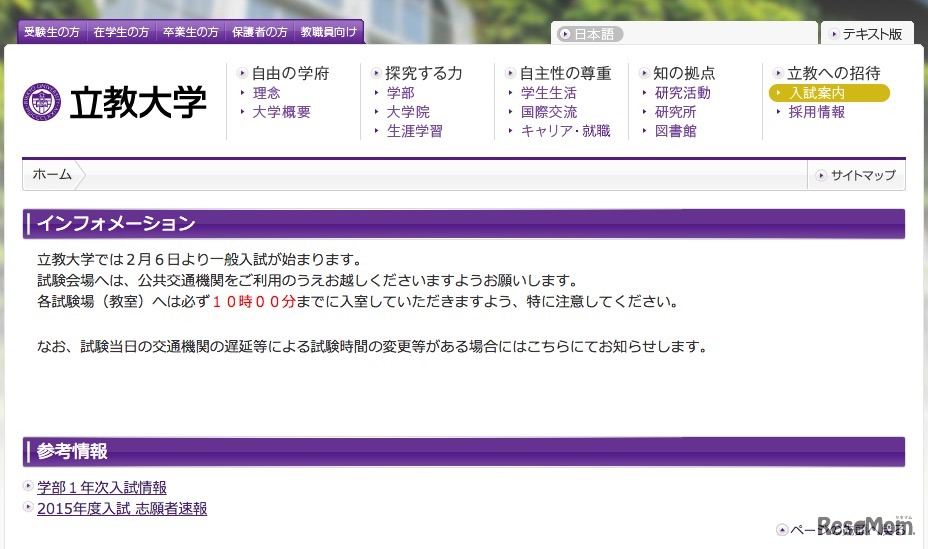Screen dimensions: 928x549
Task: Open the 自由の学府 menu heading
Action: tap(290, 73)
